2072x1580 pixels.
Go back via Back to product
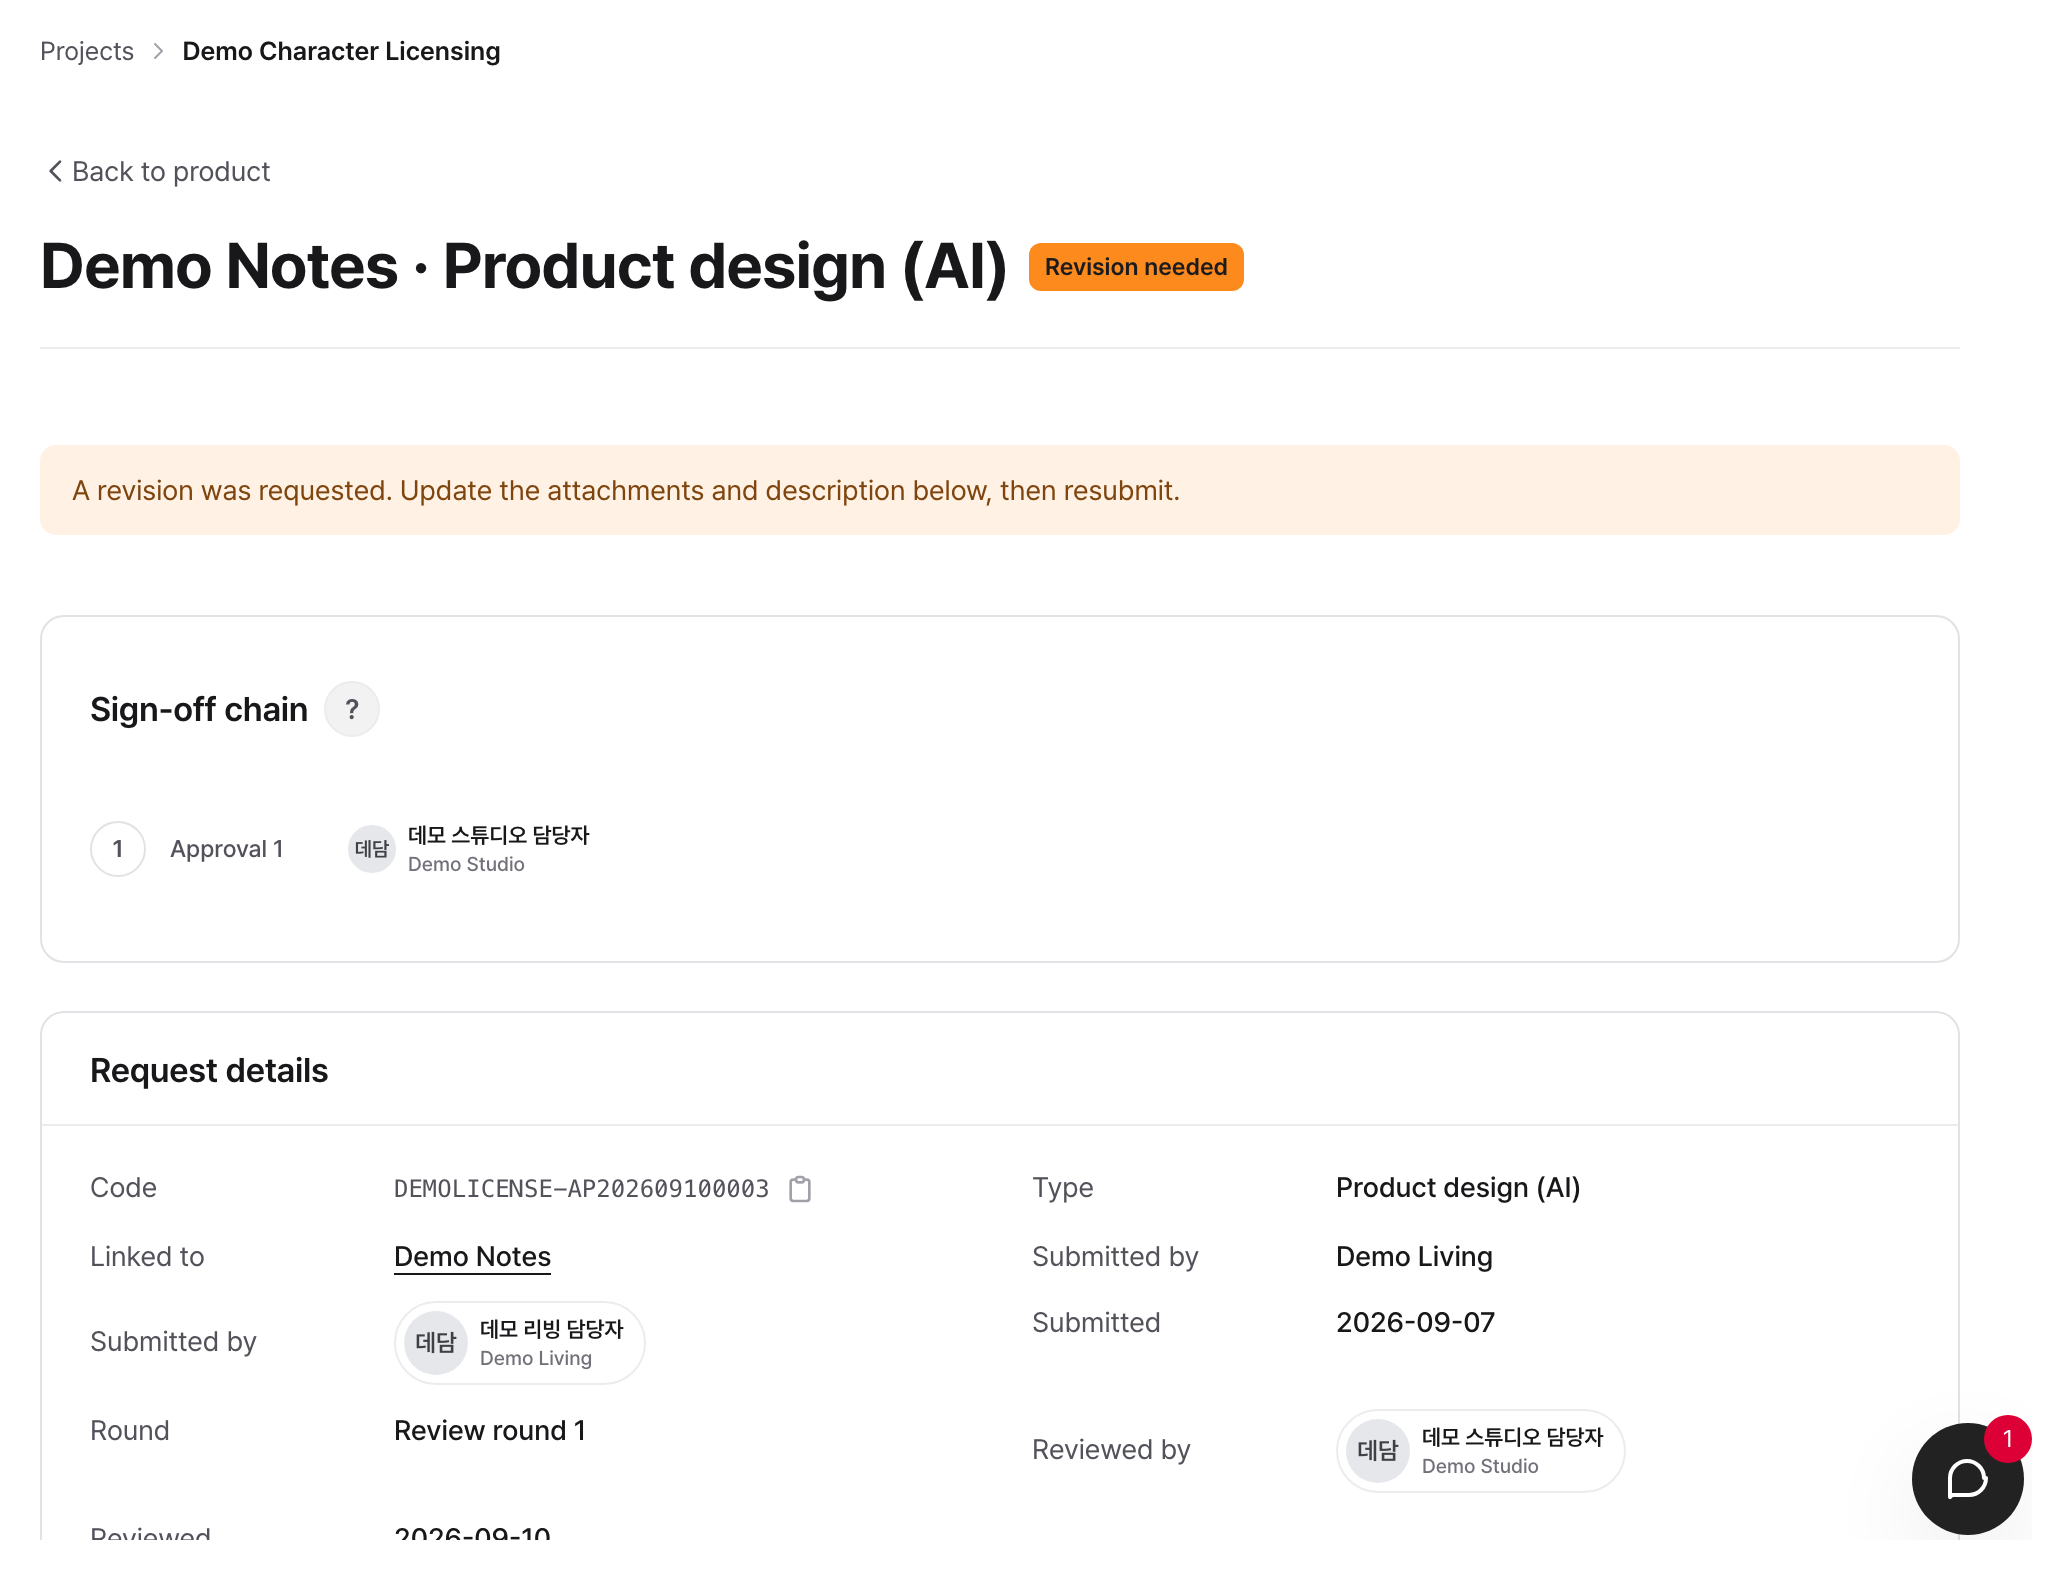coord(158,171)
